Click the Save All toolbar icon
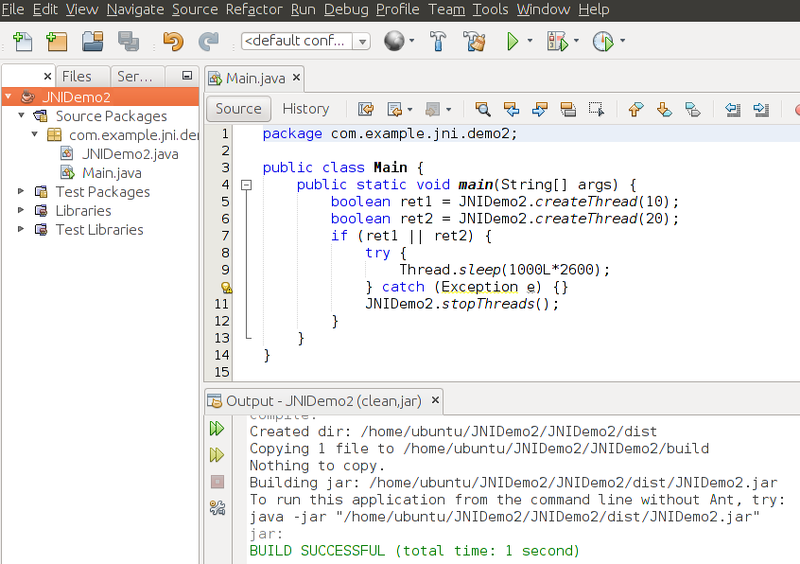800x564 pixels. [128, 41]
